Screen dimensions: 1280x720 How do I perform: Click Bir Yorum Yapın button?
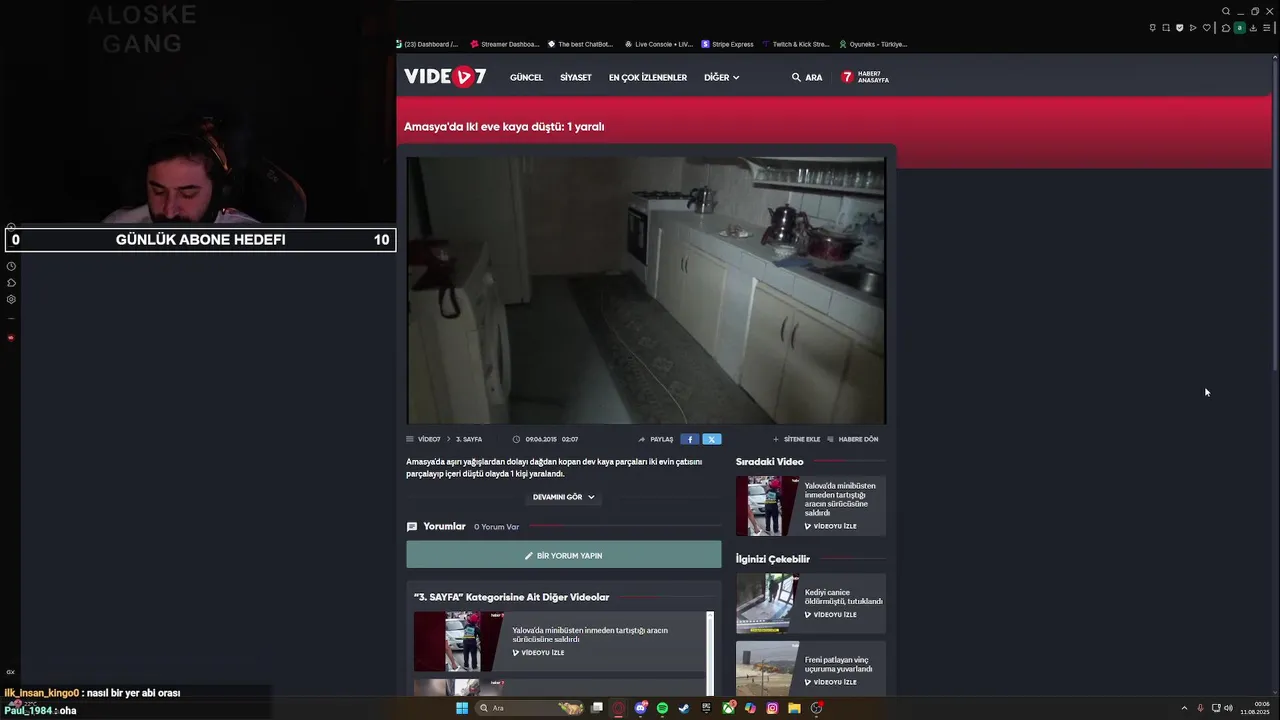tap(563, 555)
